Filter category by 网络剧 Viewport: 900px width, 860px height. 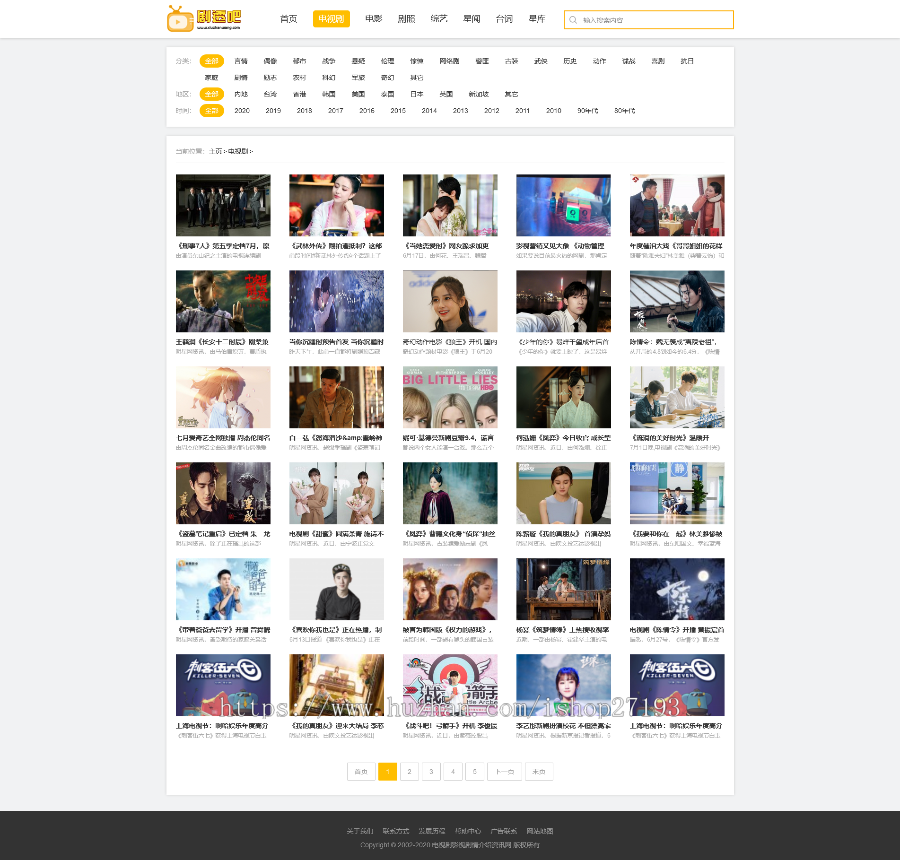coord(449,61)
